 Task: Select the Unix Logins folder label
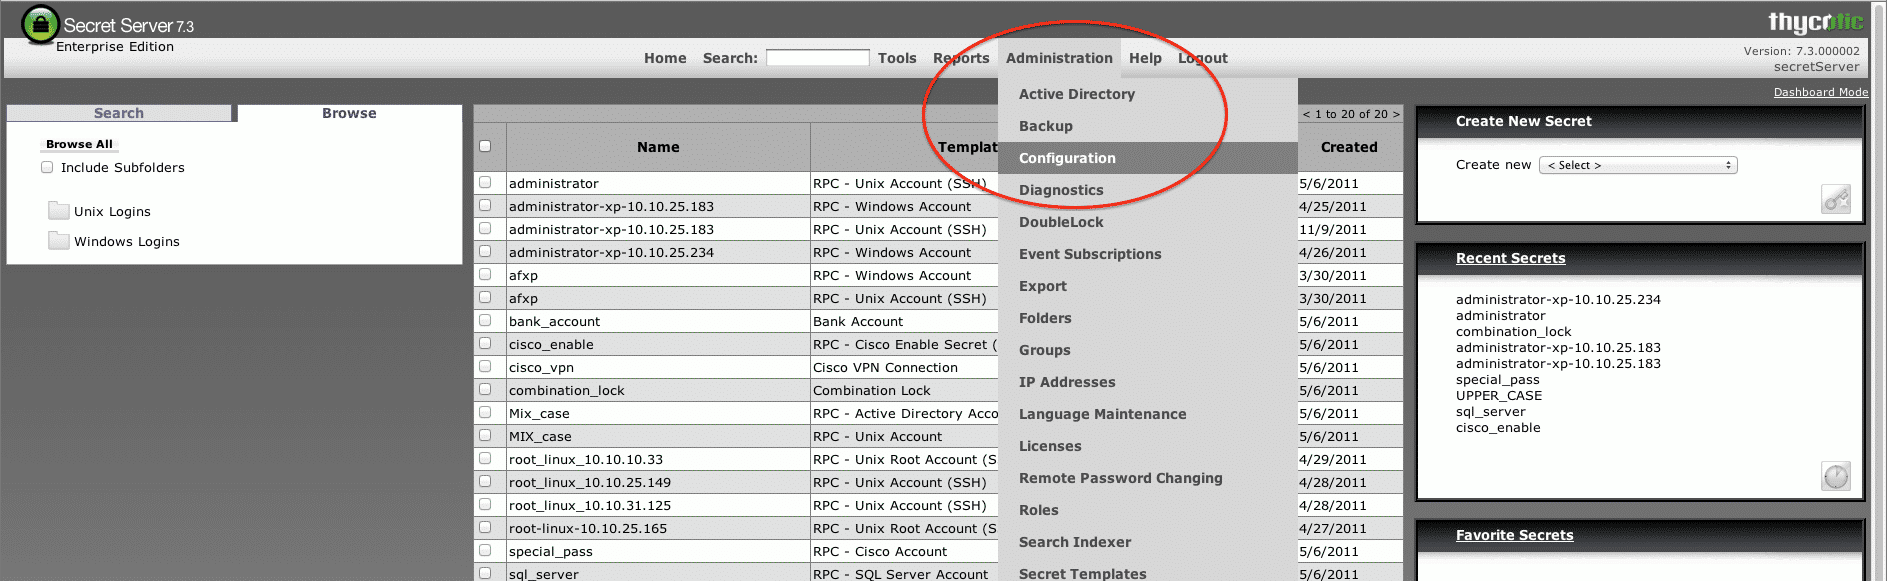(x=112, y=211)
